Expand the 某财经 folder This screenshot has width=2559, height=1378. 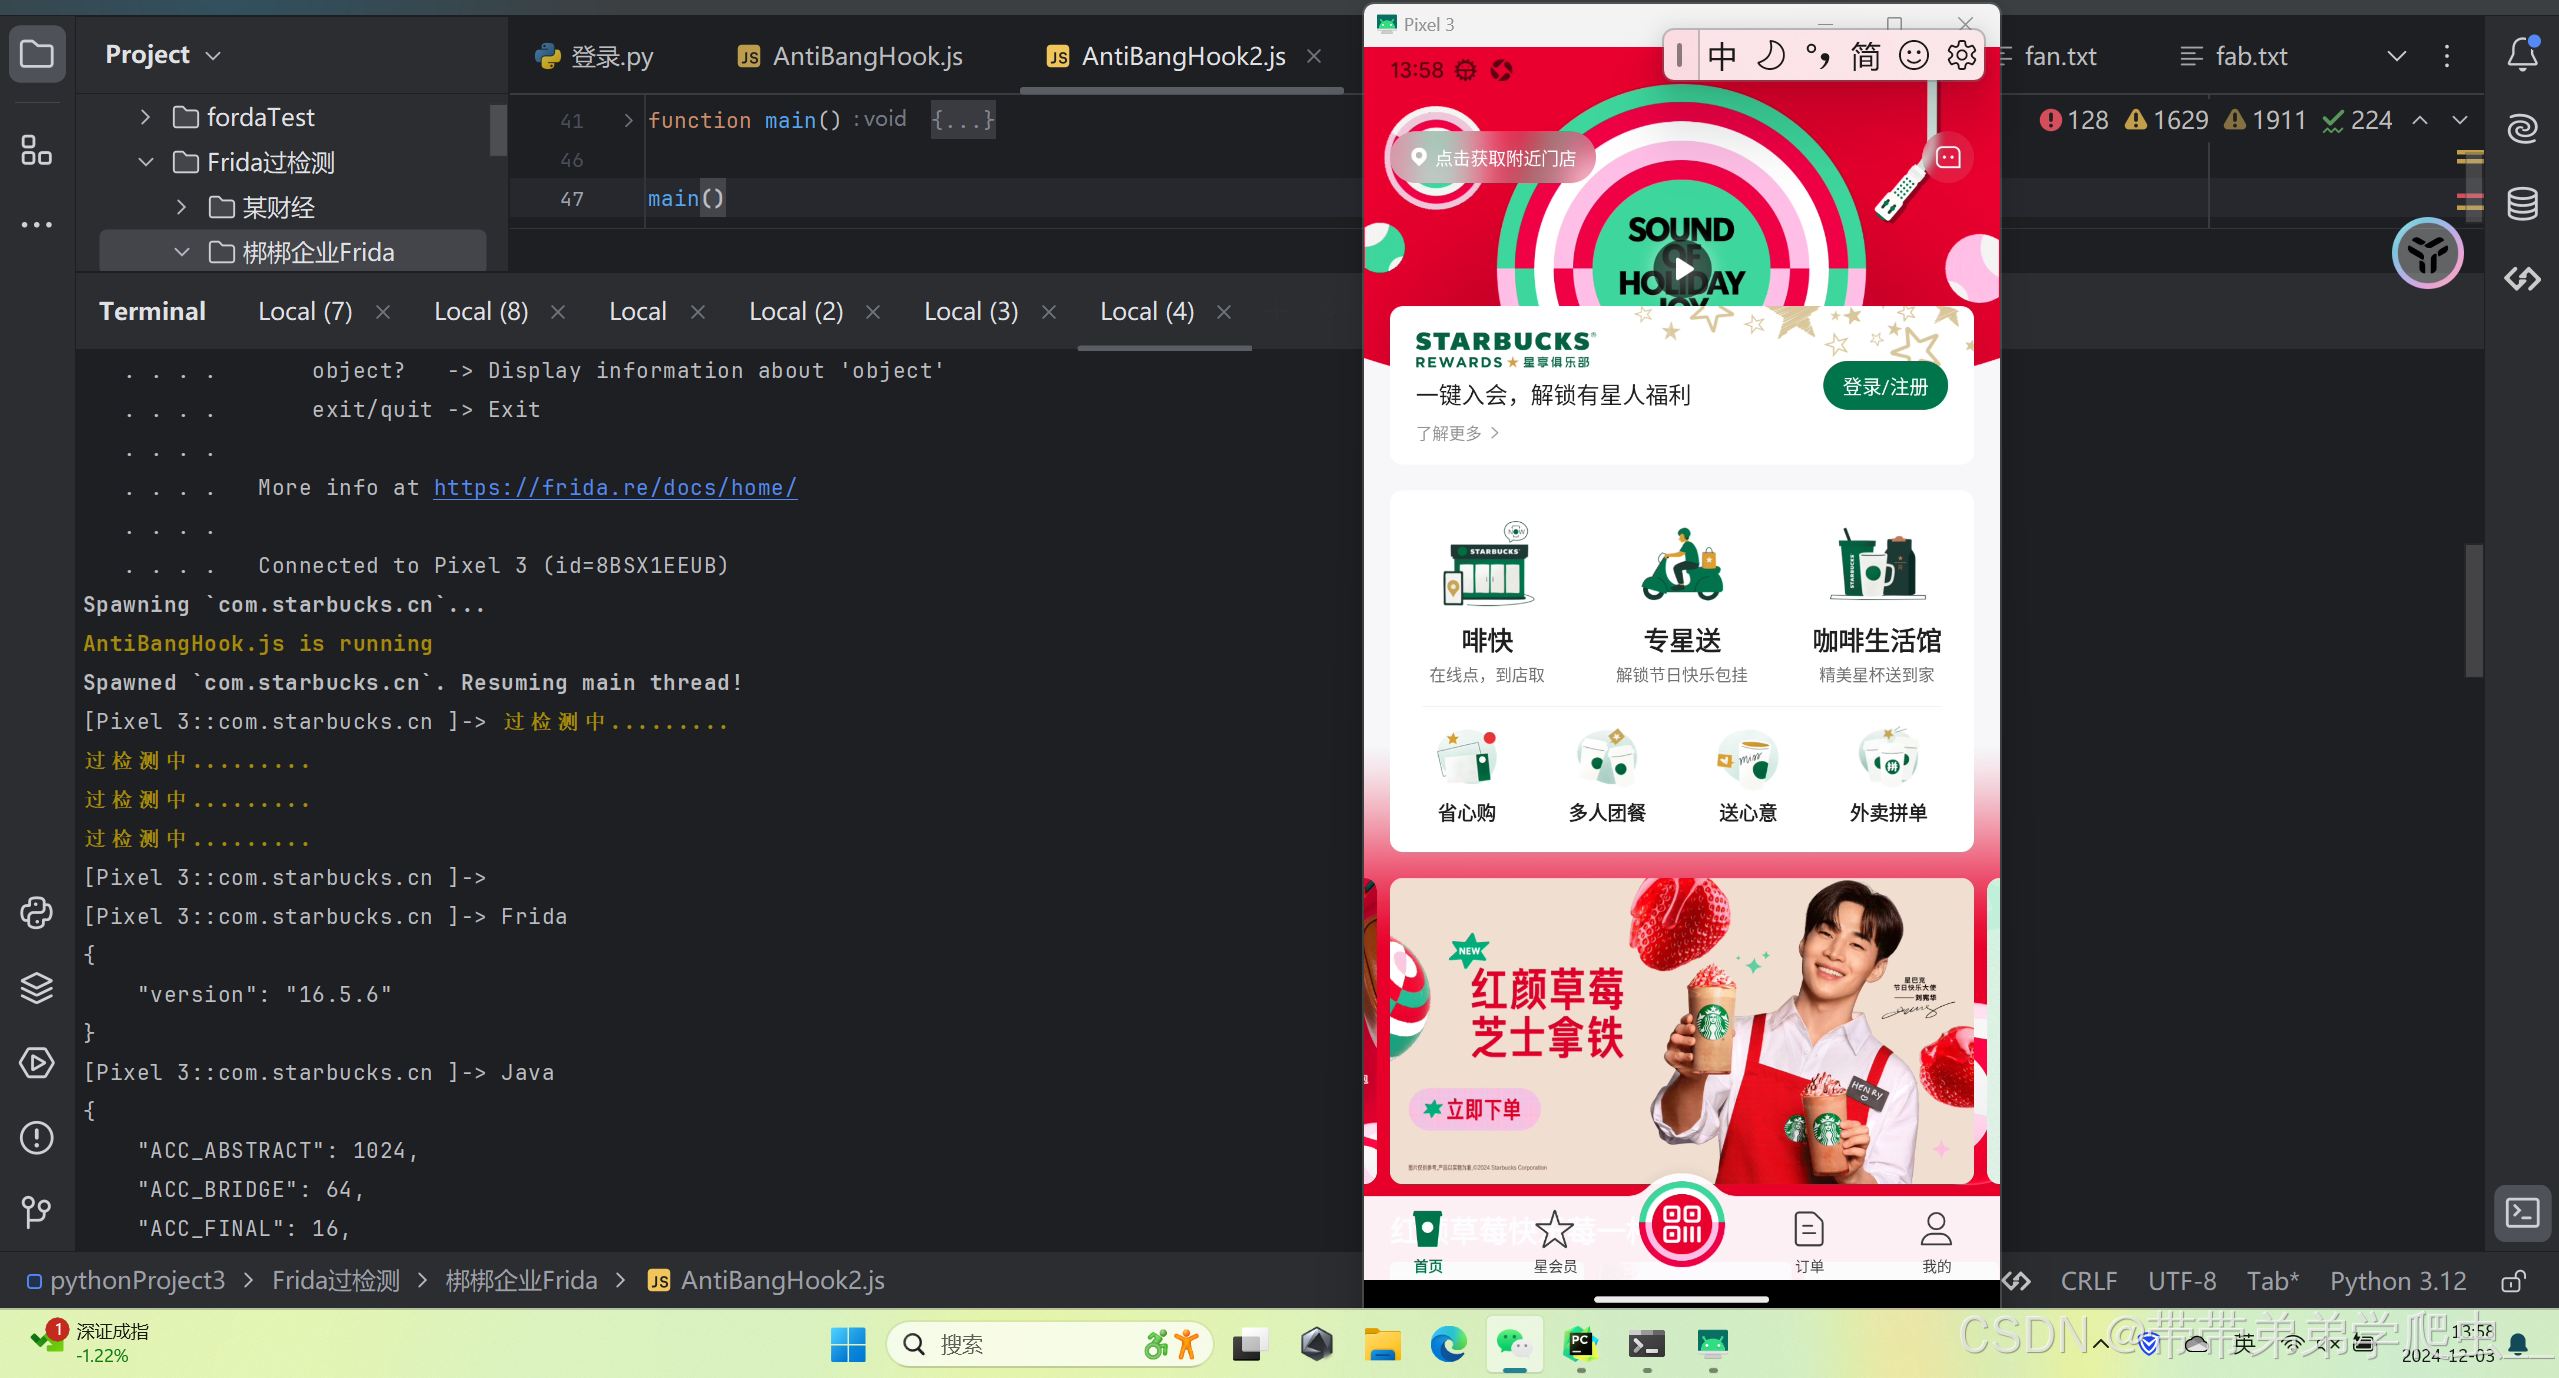click(x=181, y=207)
